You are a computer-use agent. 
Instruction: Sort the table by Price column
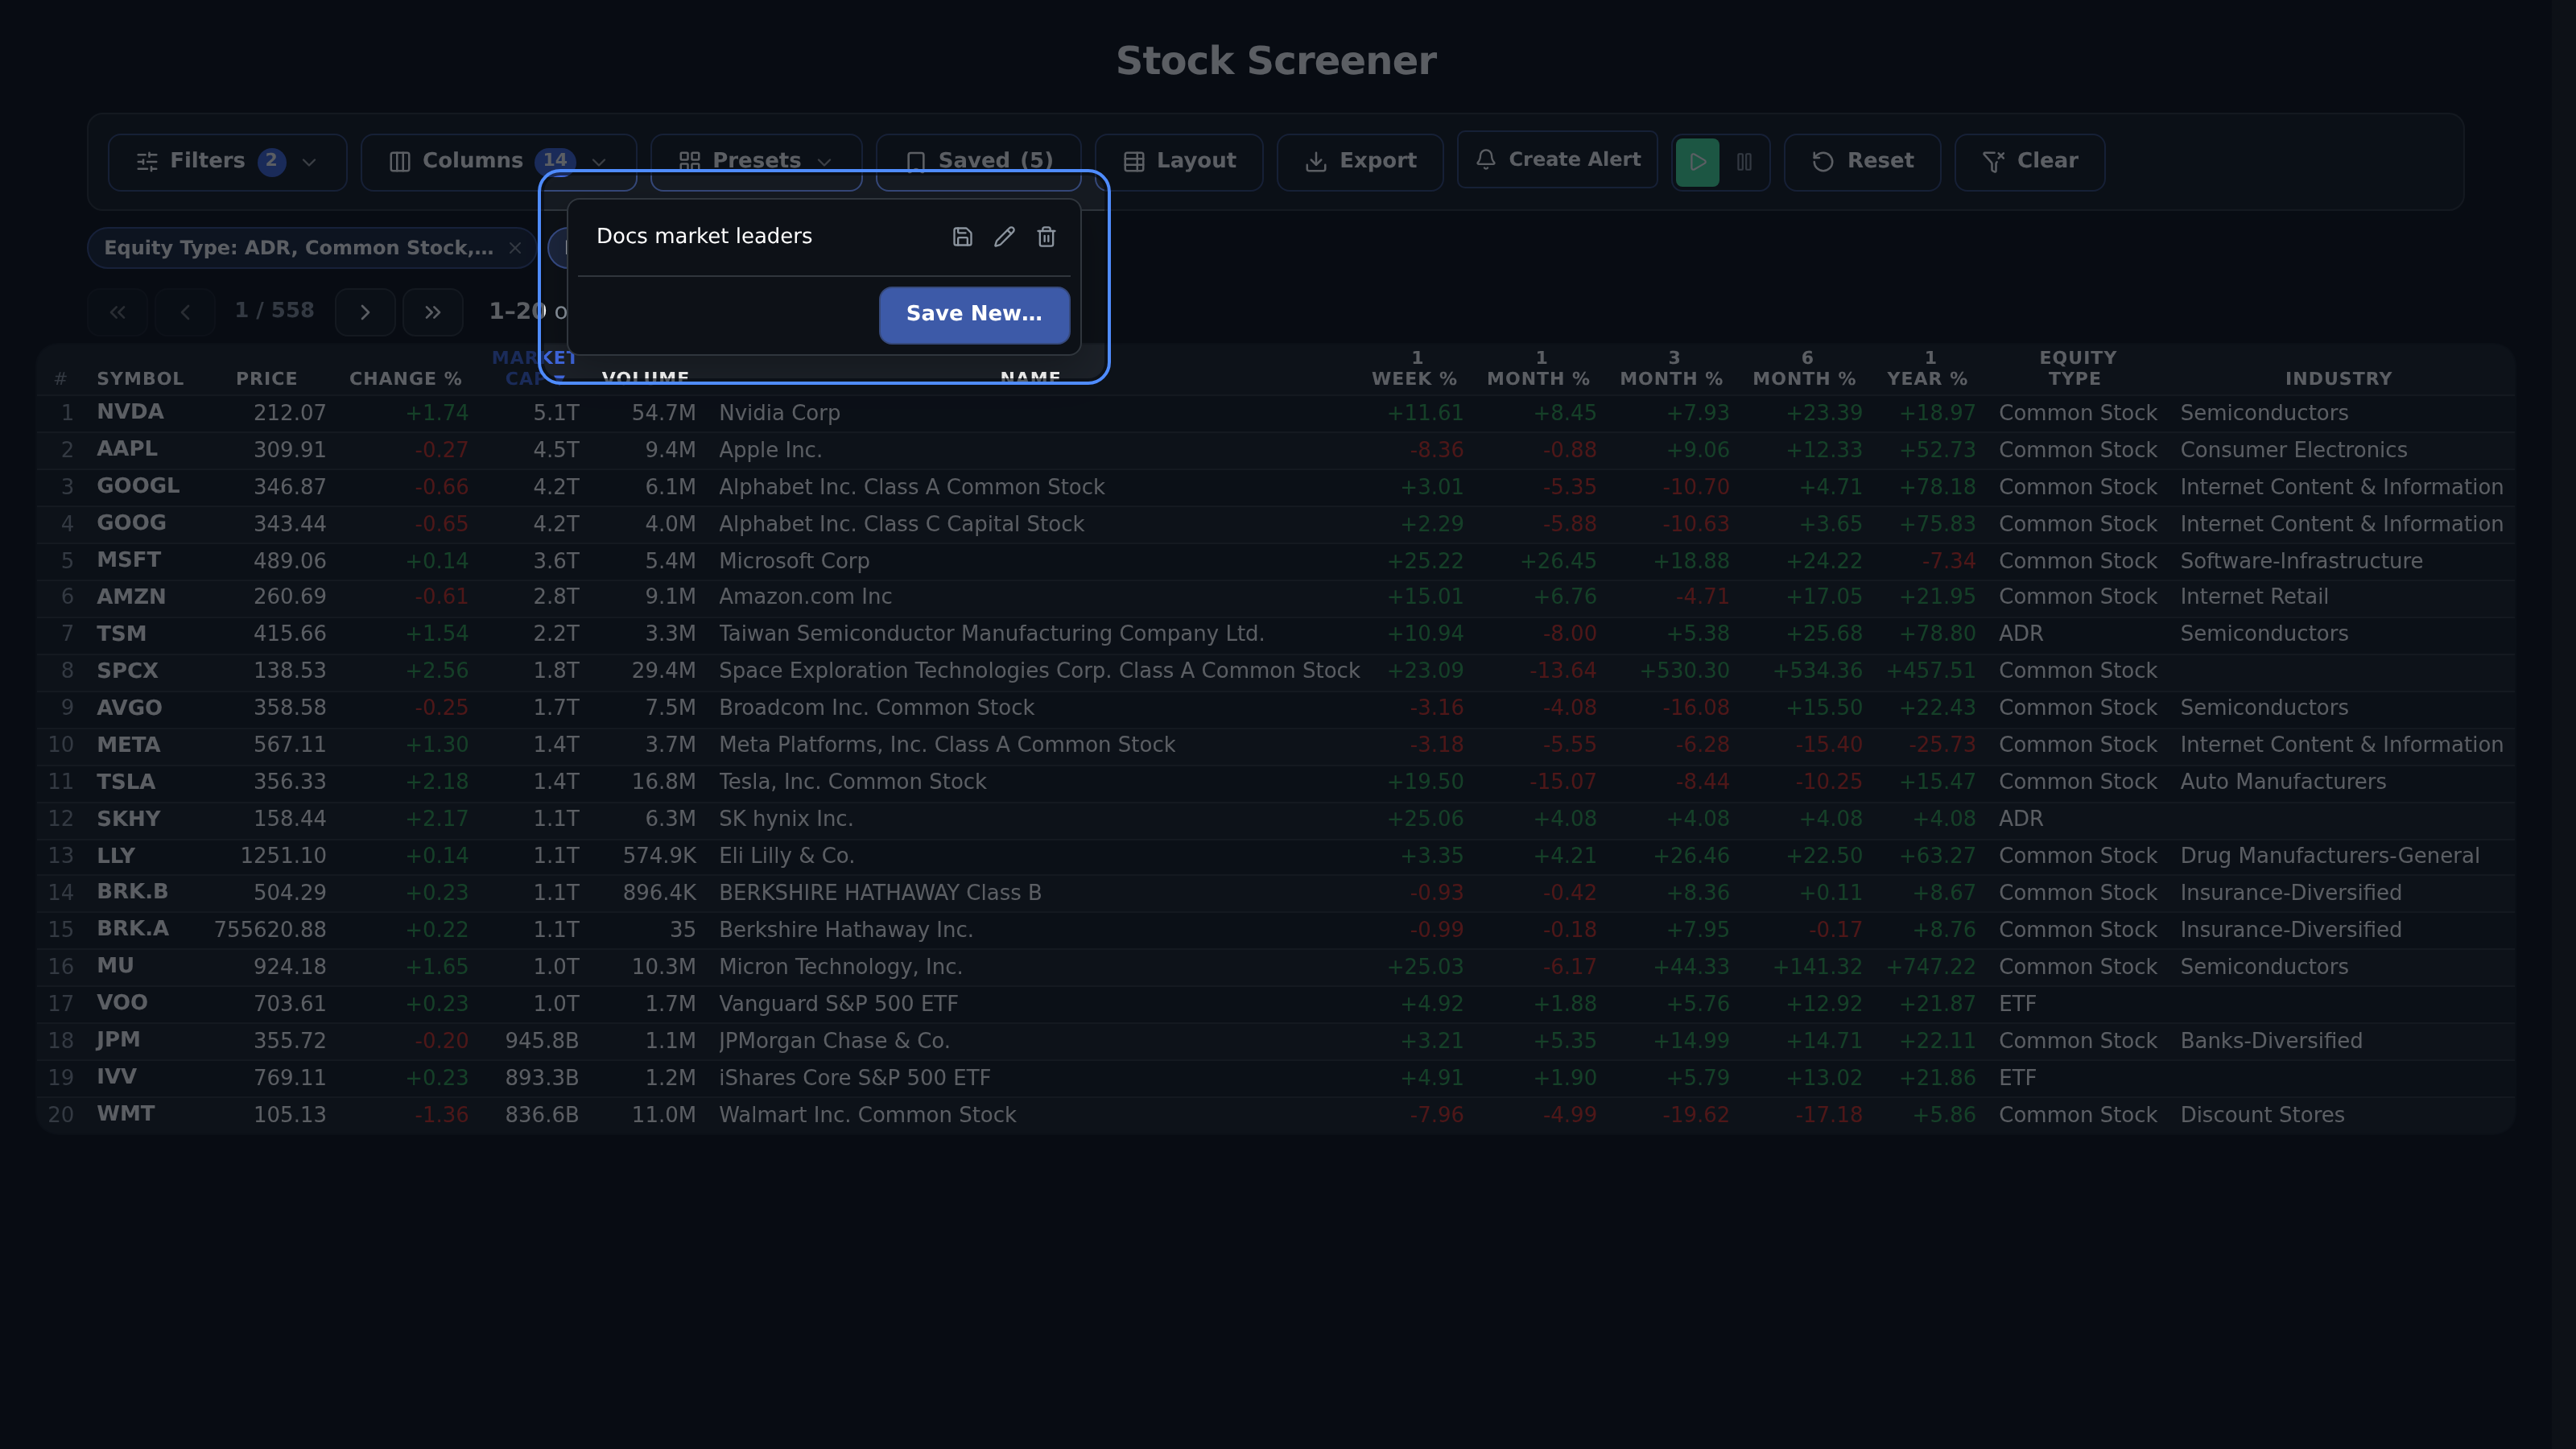[266, 378]
